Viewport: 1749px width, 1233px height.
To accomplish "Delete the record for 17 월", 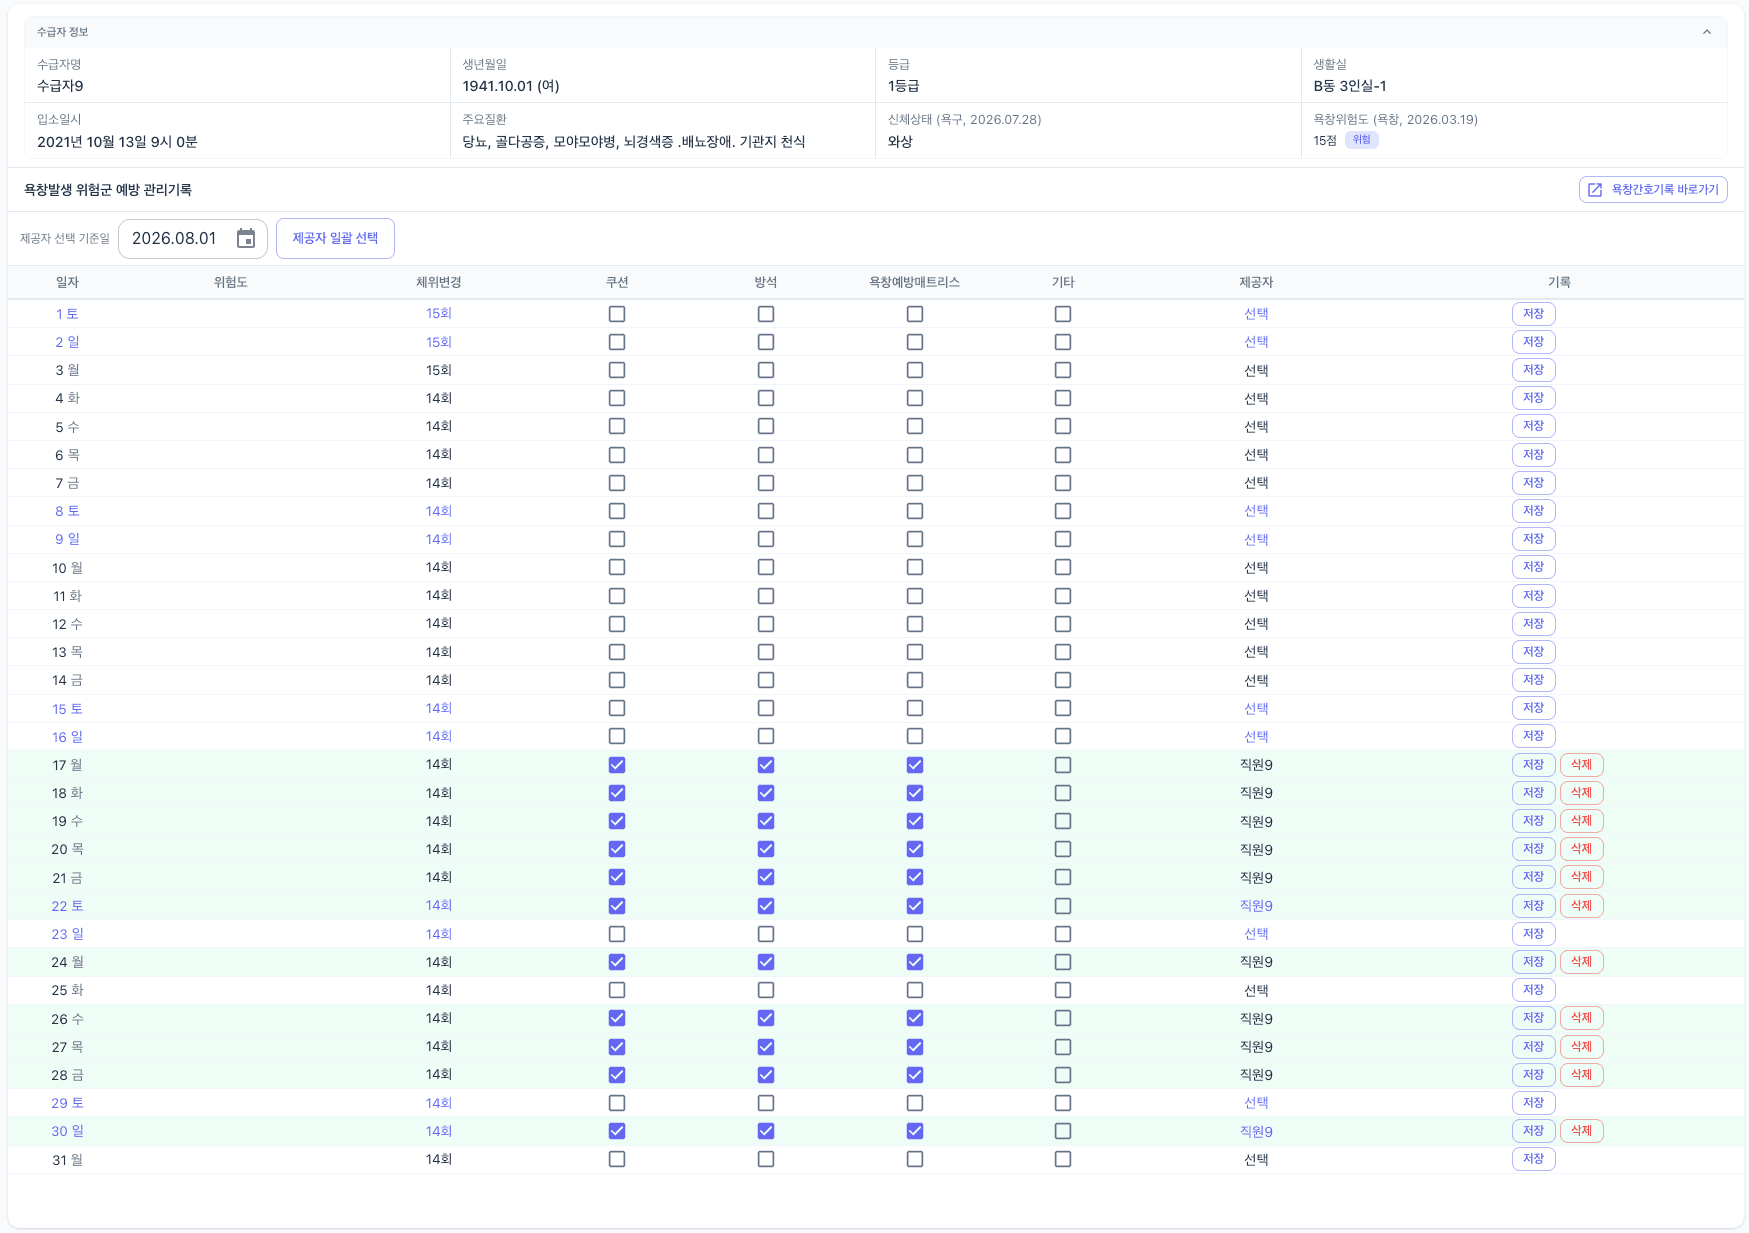I will tap(1581, 765).
